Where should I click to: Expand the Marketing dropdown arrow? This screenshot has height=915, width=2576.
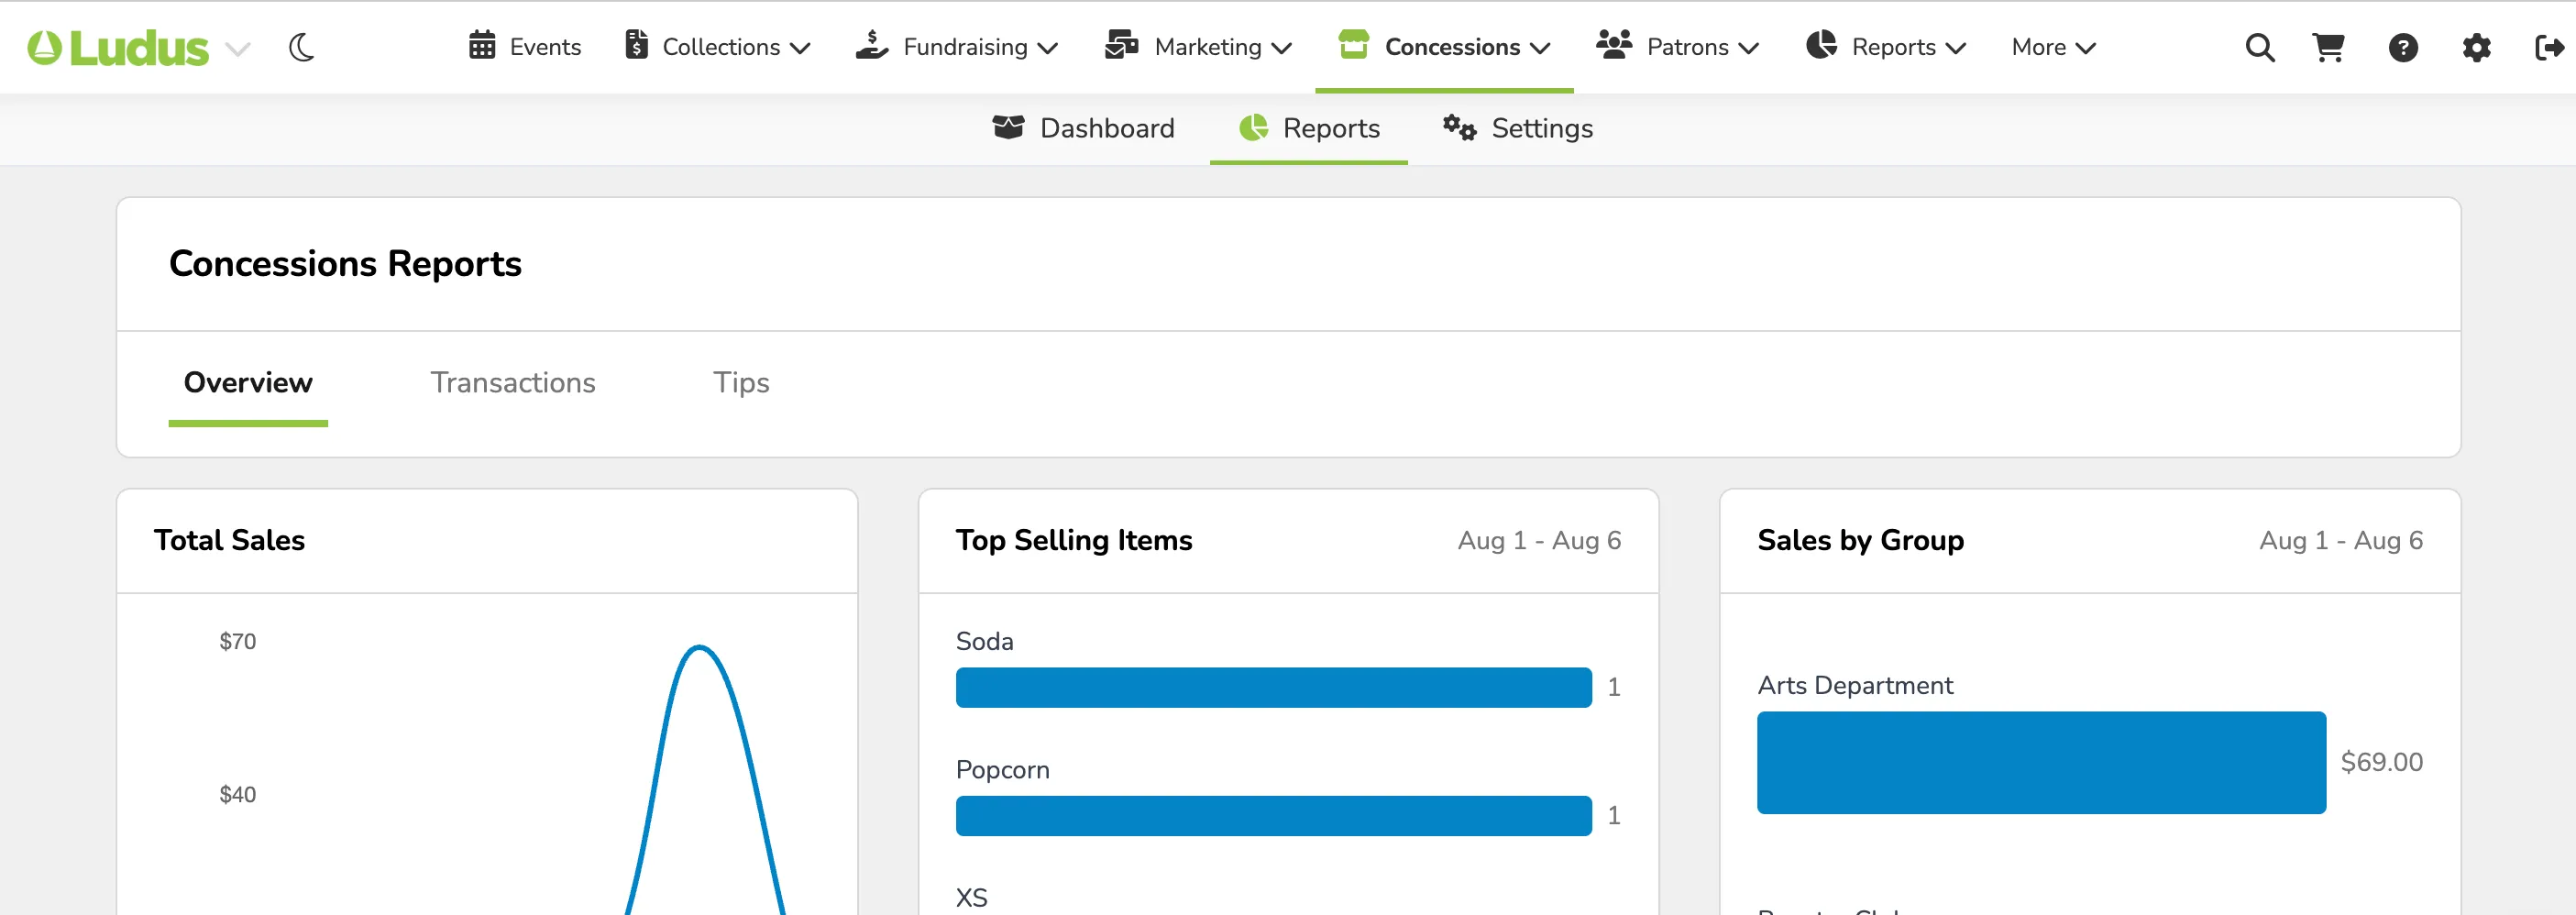click(x=1282, y=48)
